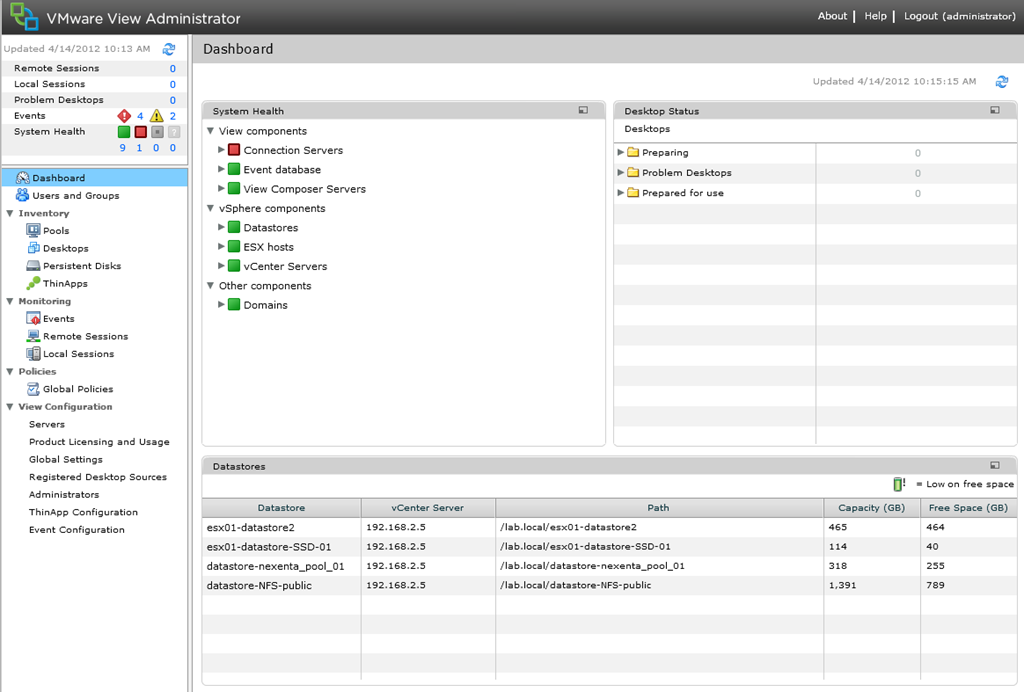Click the red System Health indicator
This screenshot has height=692, width=1024.
(x=140, y=132)
